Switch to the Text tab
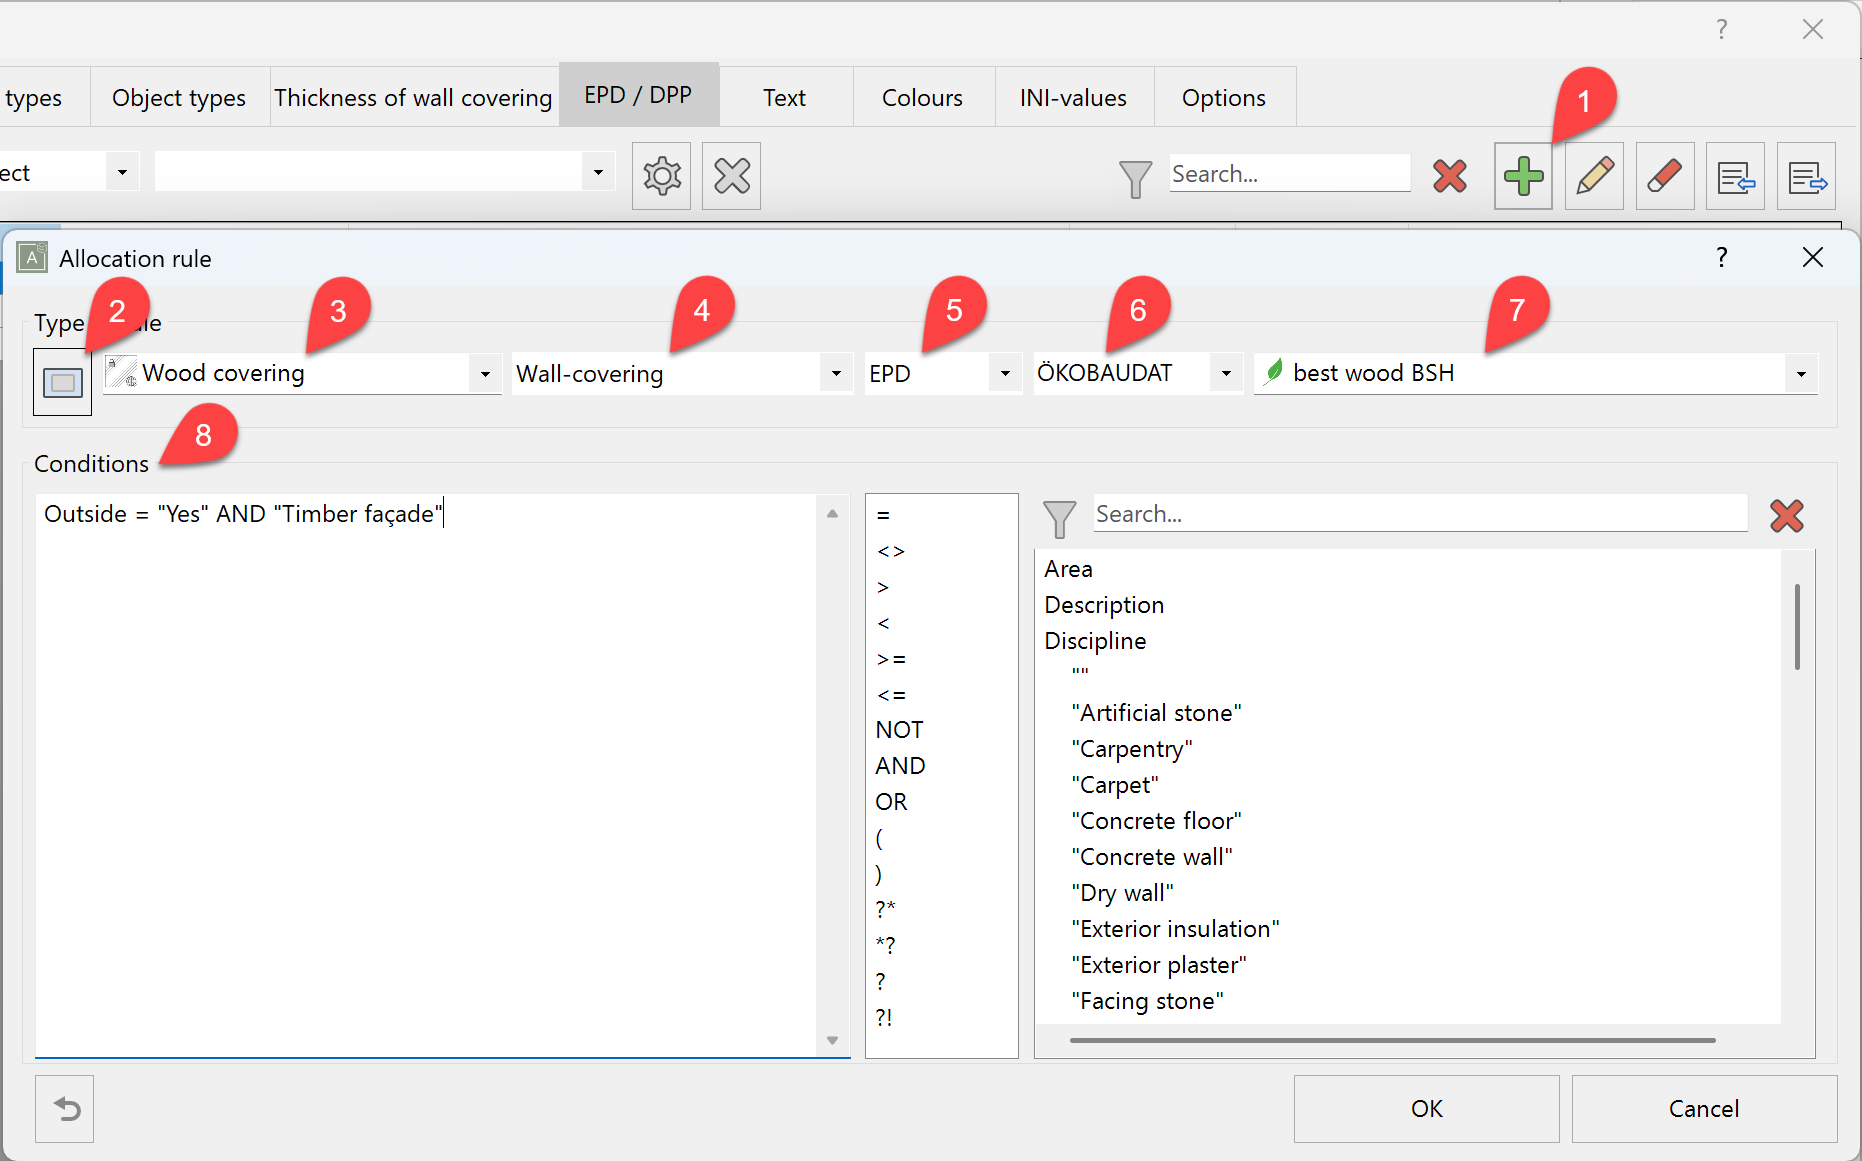1862x1161 pixels. 784,98
